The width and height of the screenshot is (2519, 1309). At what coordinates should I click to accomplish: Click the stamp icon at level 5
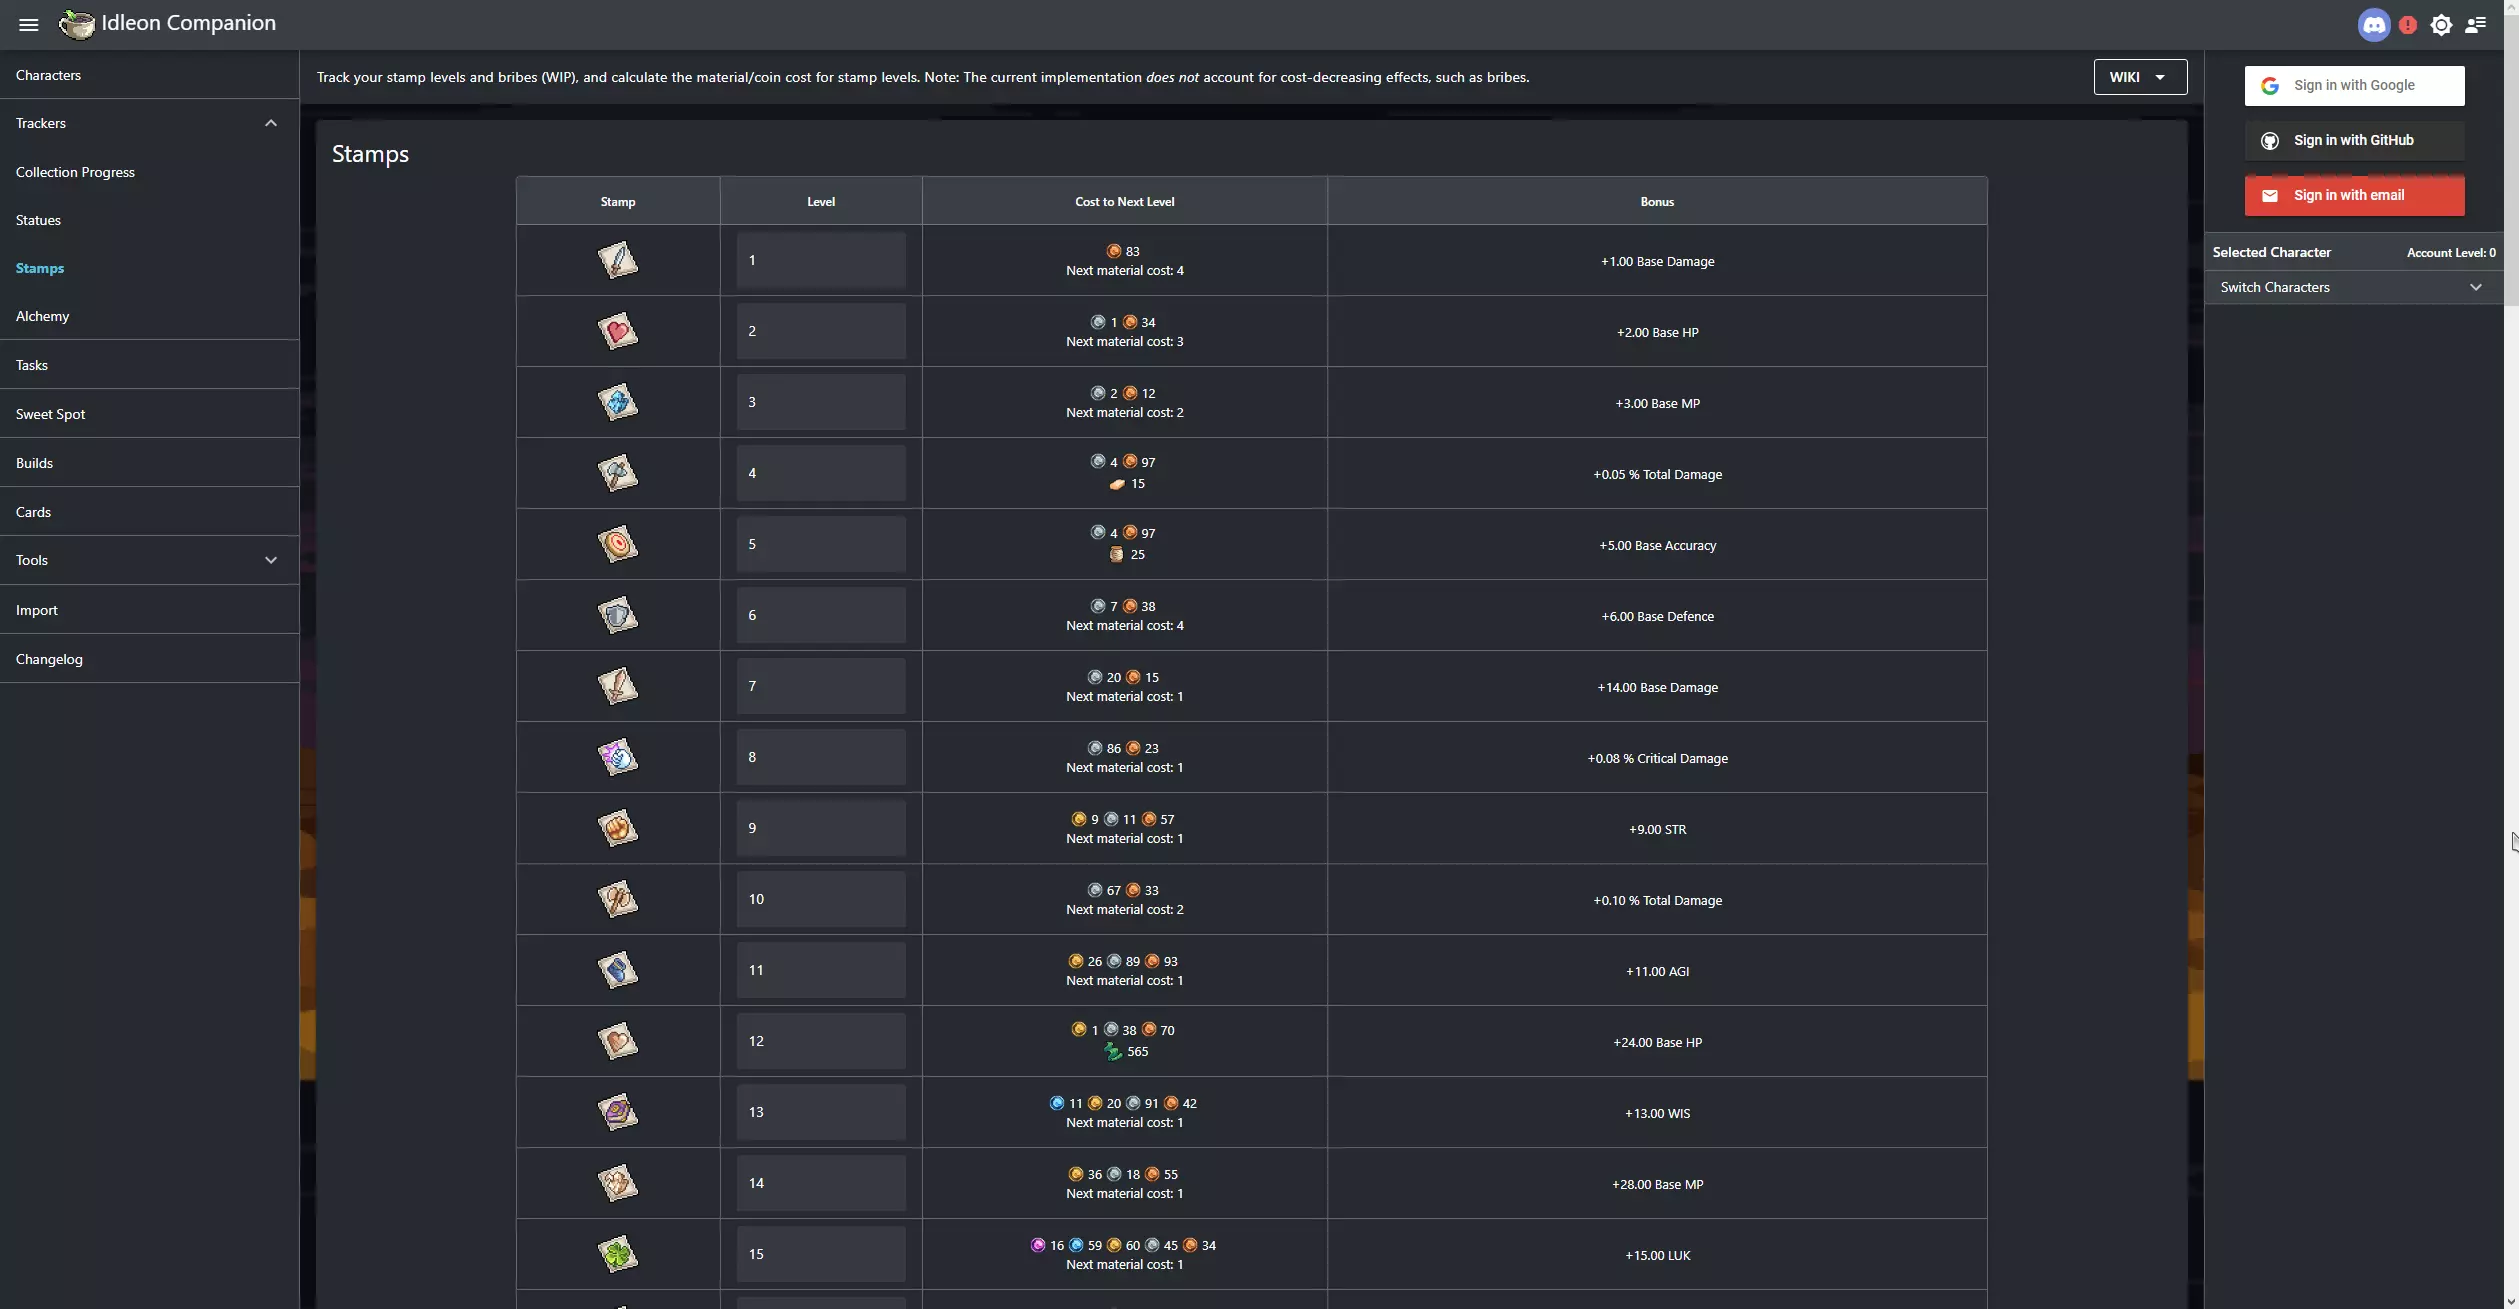(616, 545)
